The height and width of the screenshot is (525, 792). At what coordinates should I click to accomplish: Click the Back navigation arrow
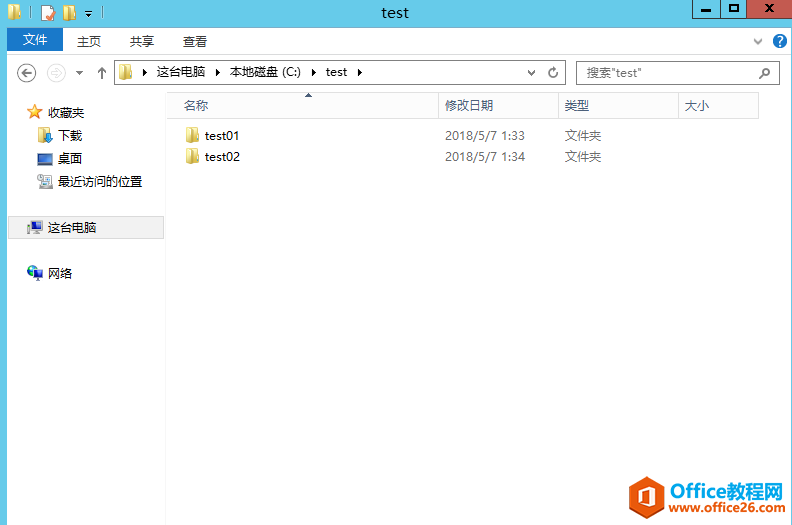coord(26,73)
